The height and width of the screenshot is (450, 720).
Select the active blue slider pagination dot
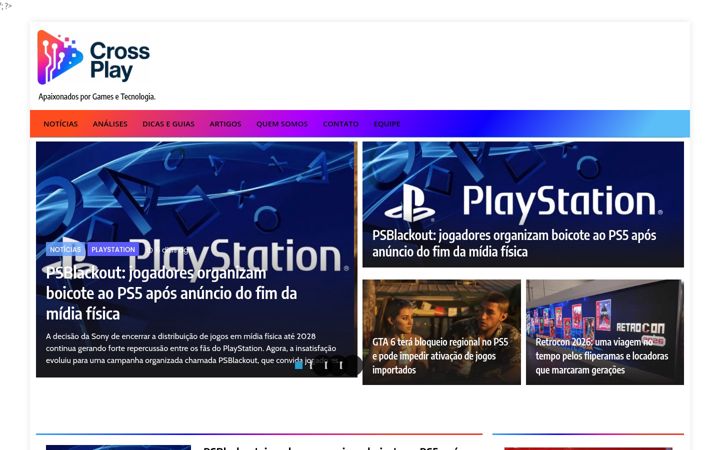click(298, 365)
